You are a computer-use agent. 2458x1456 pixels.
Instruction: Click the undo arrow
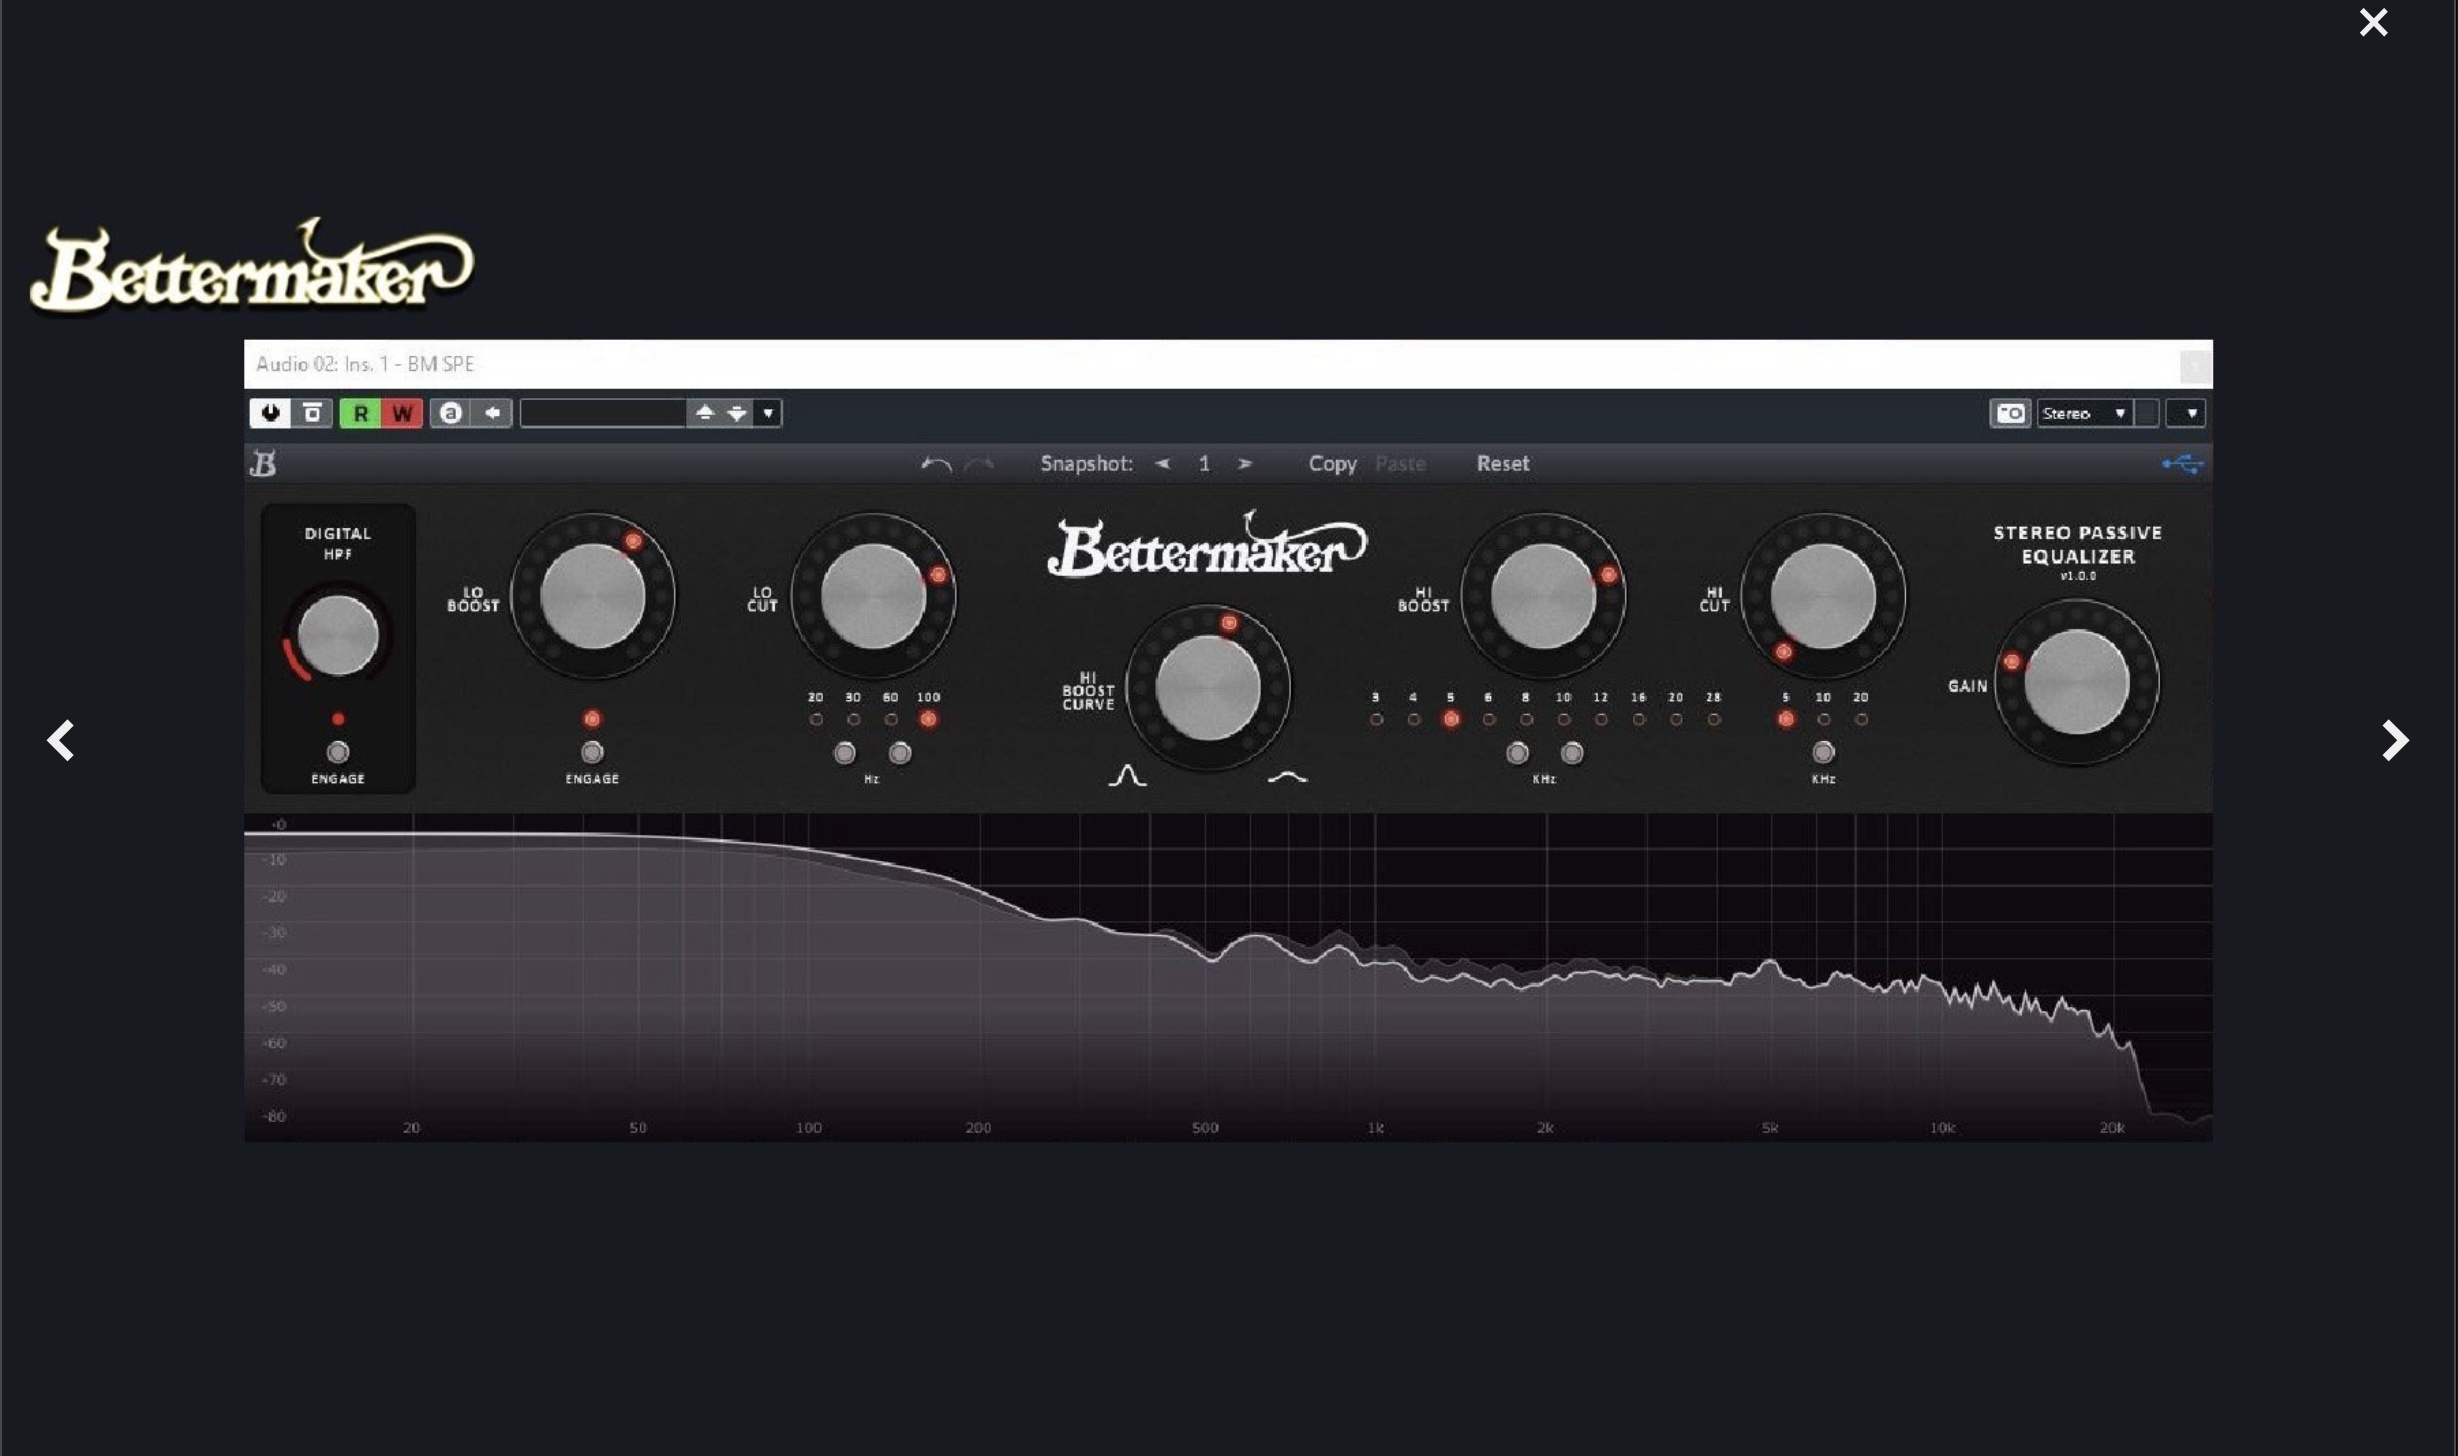[936, 464]
